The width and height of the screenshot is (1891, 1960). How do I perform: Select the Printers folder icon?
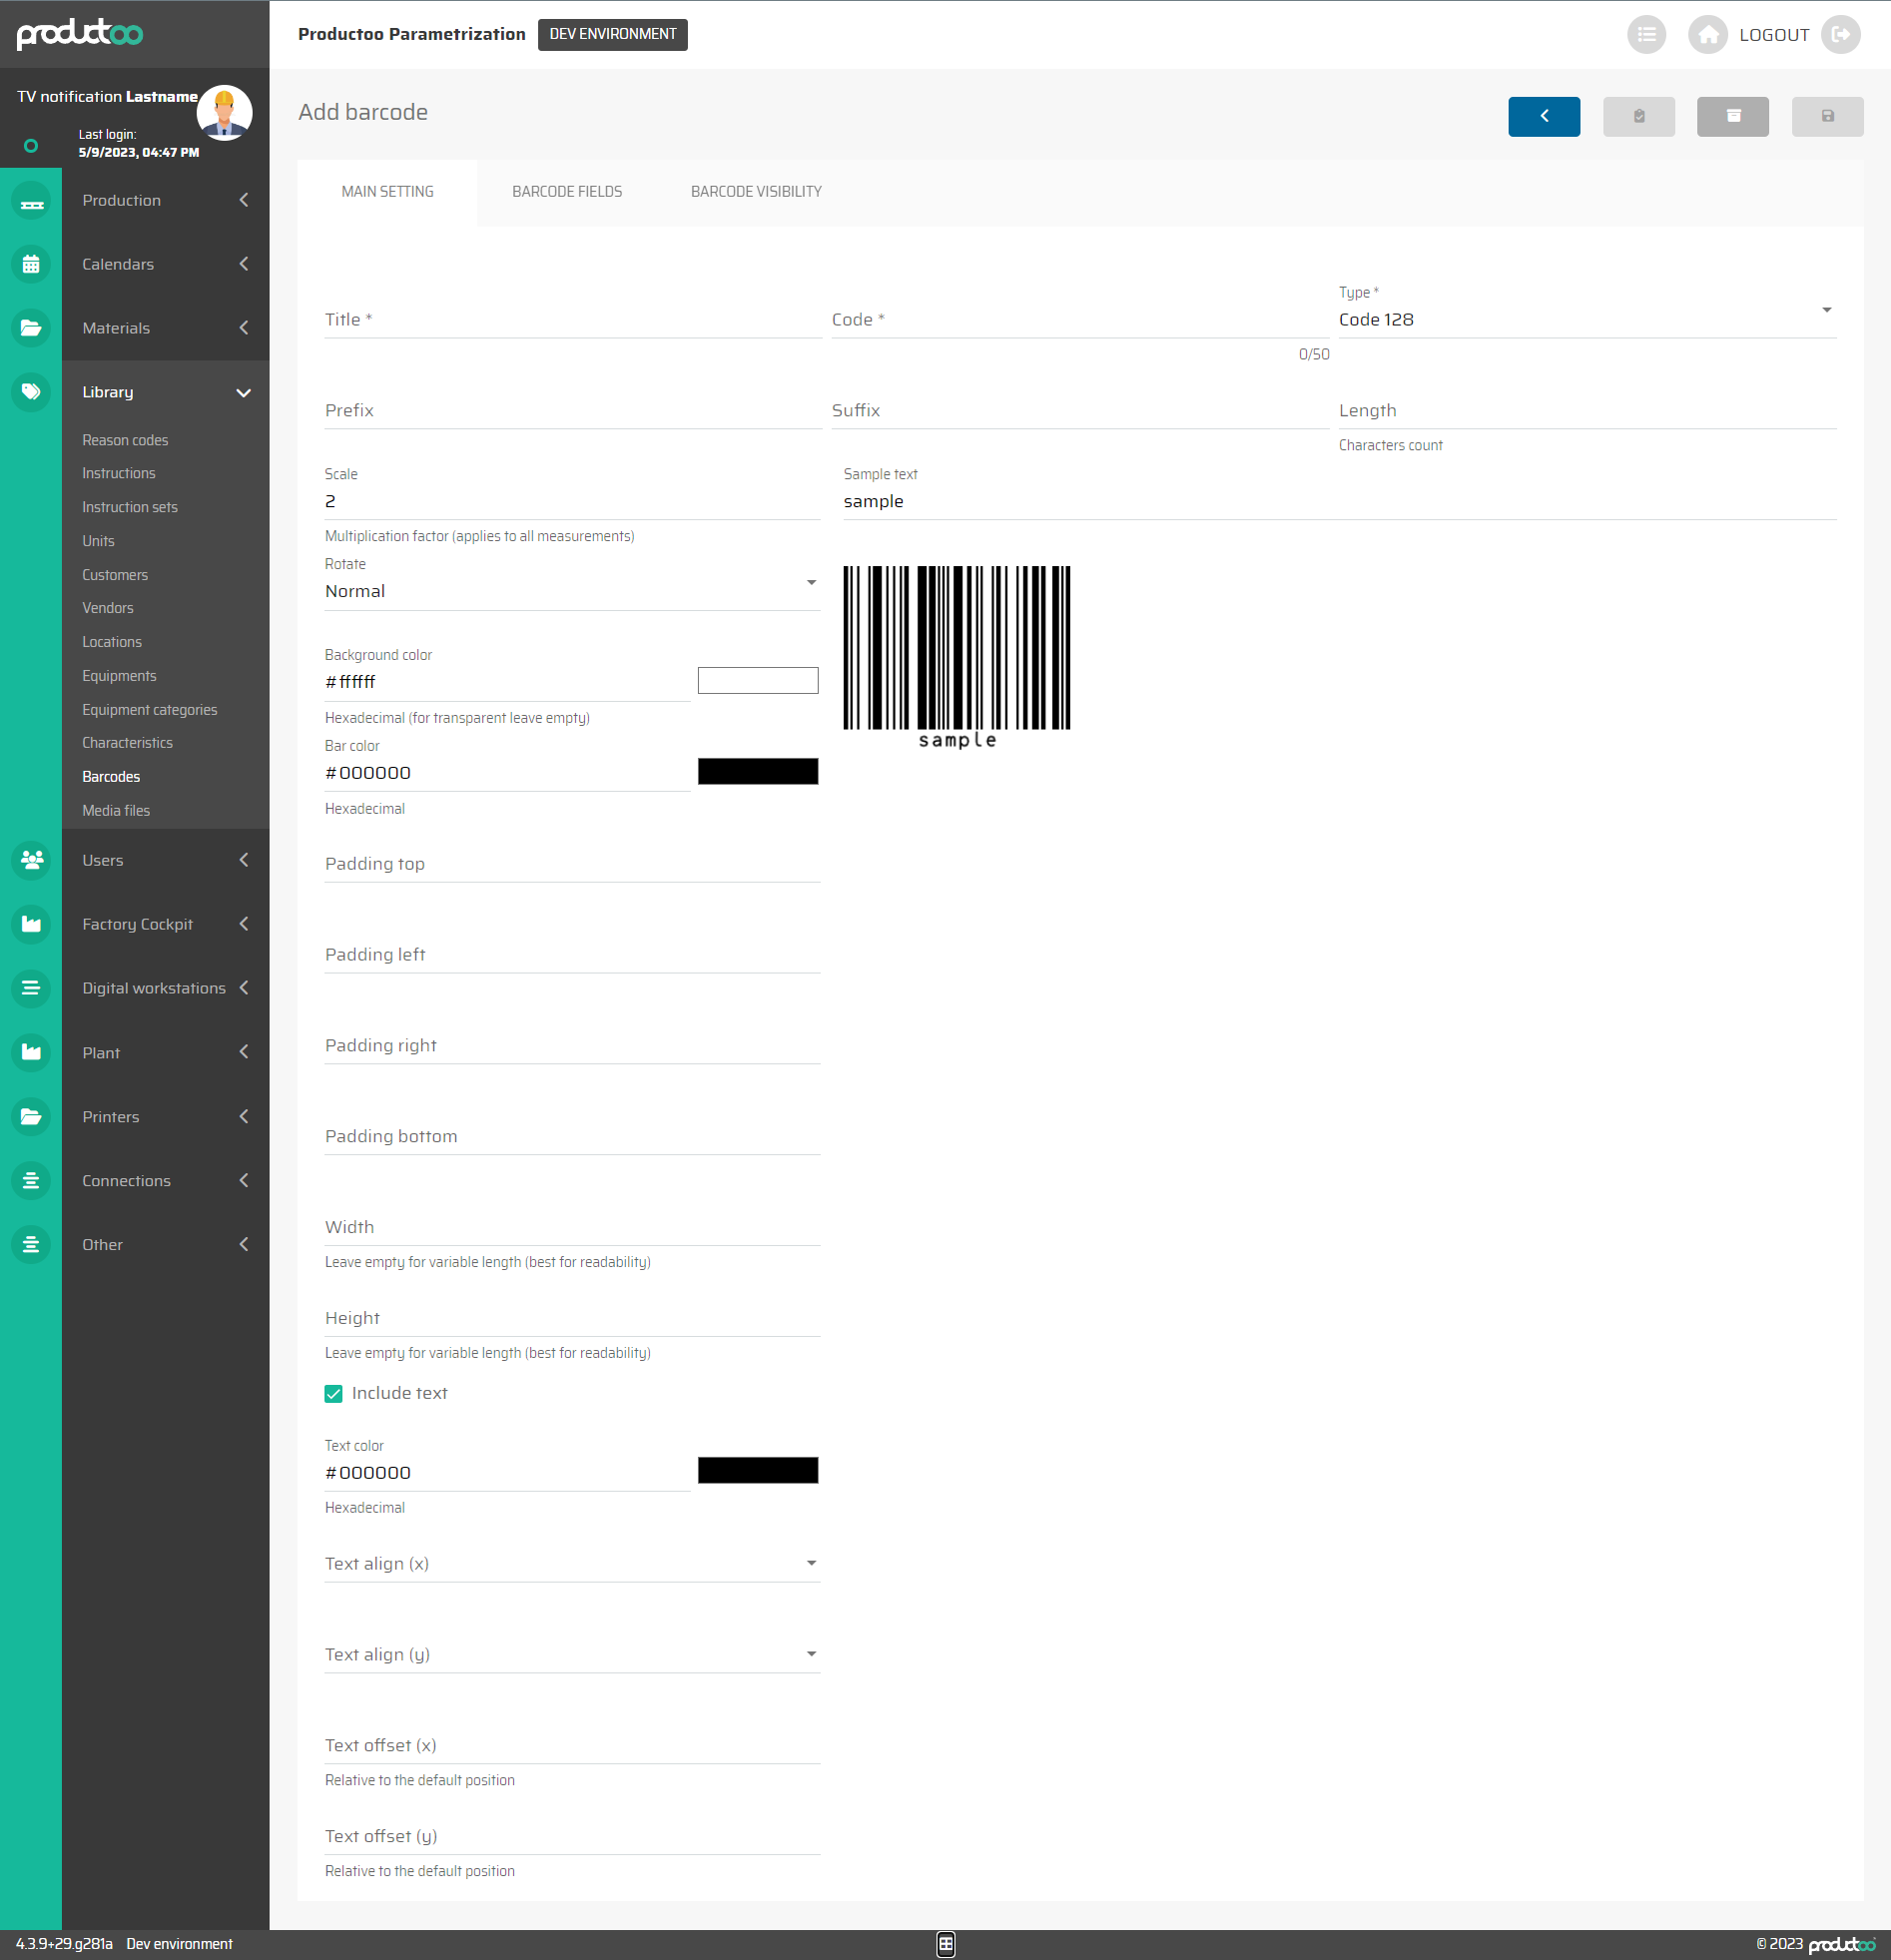31,1117
